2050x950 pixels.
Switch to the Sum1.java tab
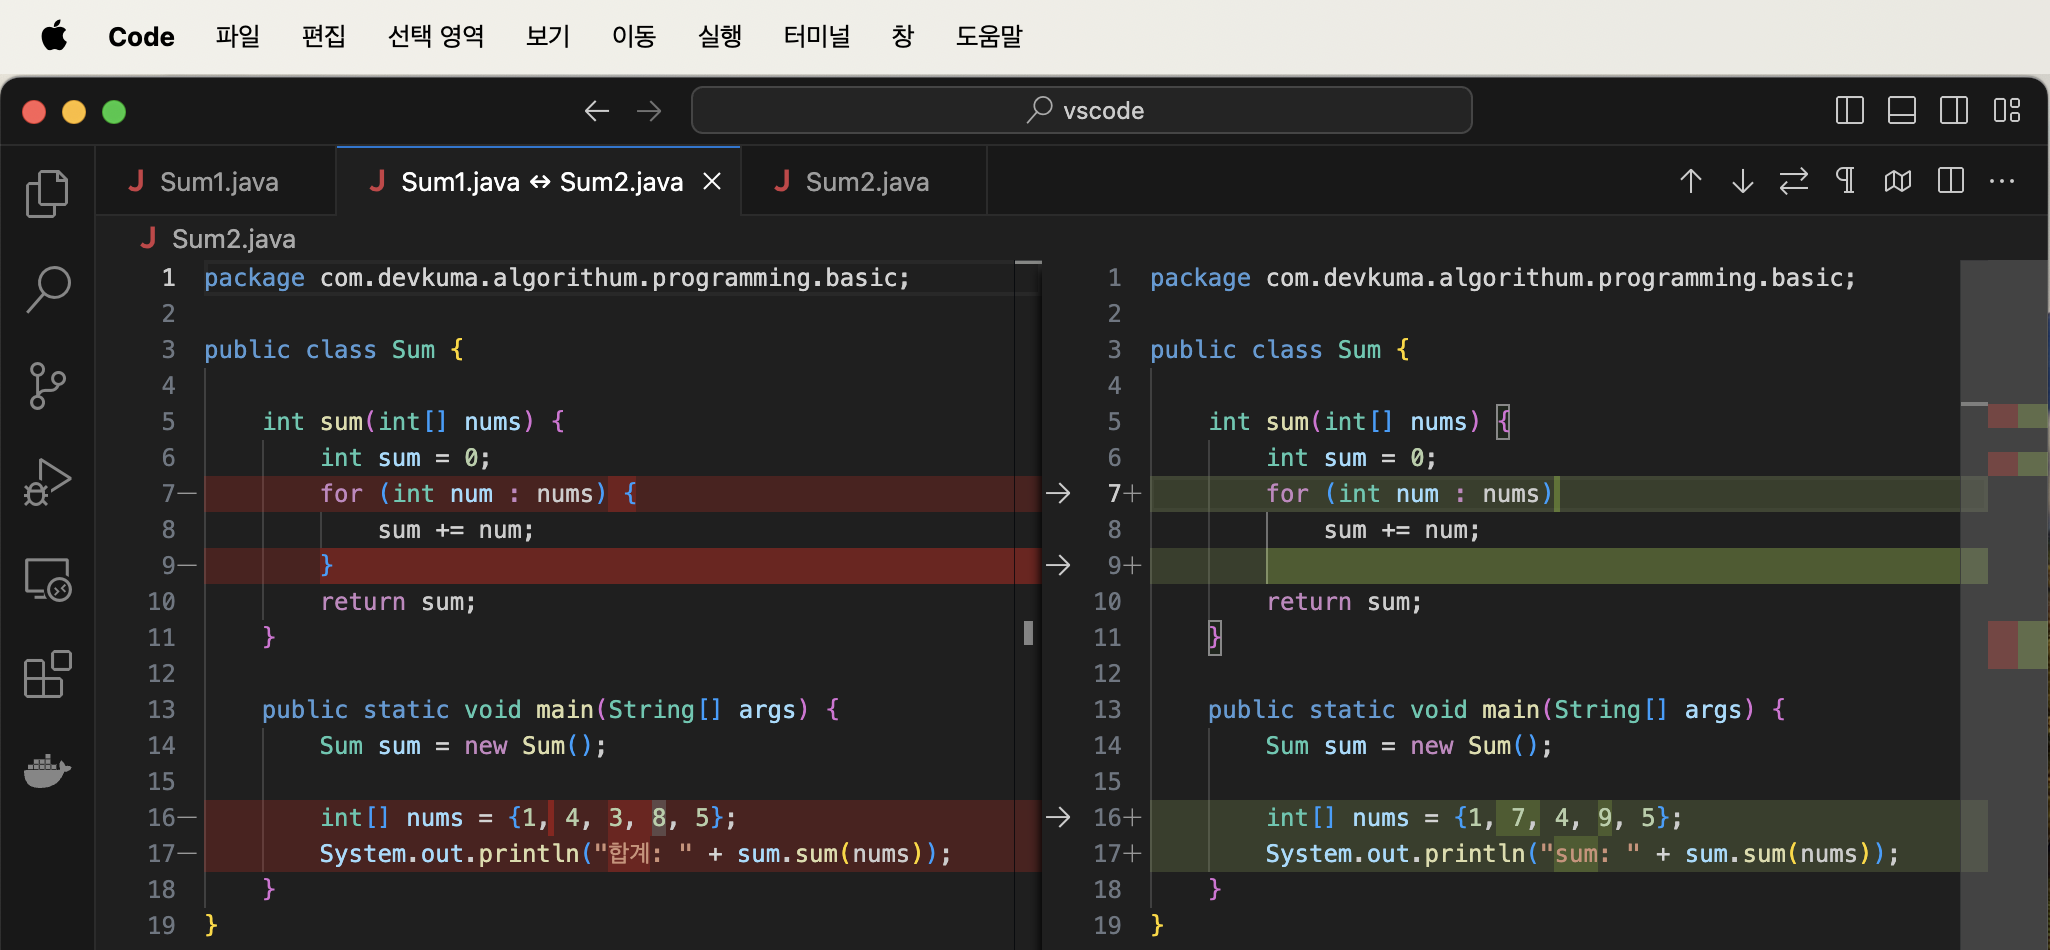pyautogui.click(x=216, y=181)
